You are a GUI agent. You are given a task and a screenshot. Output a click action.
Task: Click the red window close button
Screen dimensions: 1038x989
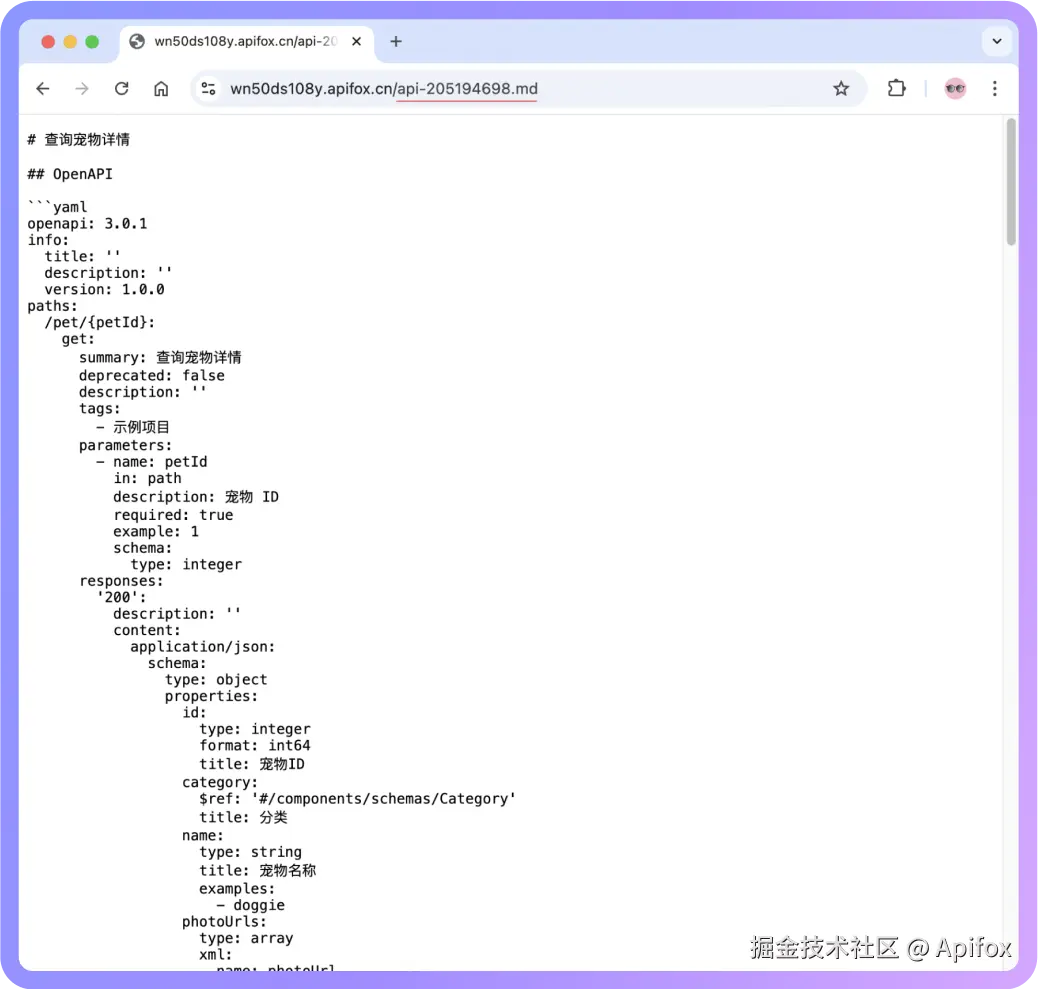[x=48, y=42]
